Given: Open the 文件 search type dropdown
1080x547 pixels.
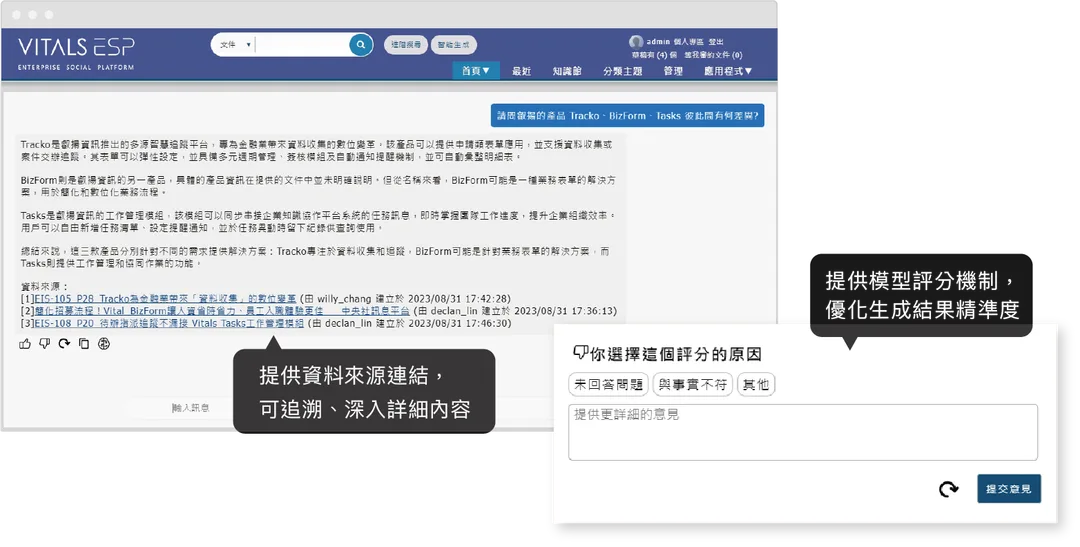Looking at the screenshot, I should (236, 45).
